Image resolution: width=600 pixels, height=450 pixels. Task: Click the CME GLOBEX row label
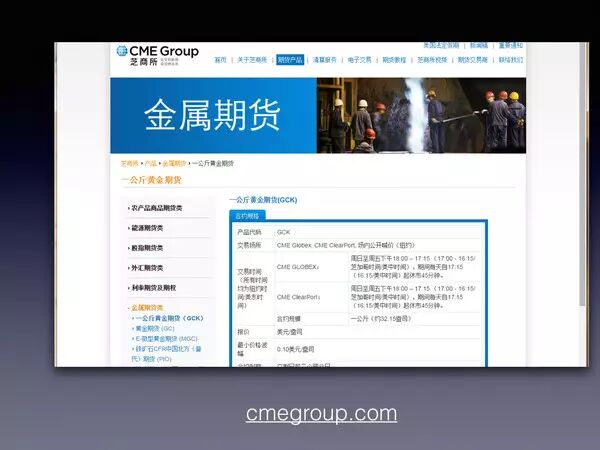(298, 267)
